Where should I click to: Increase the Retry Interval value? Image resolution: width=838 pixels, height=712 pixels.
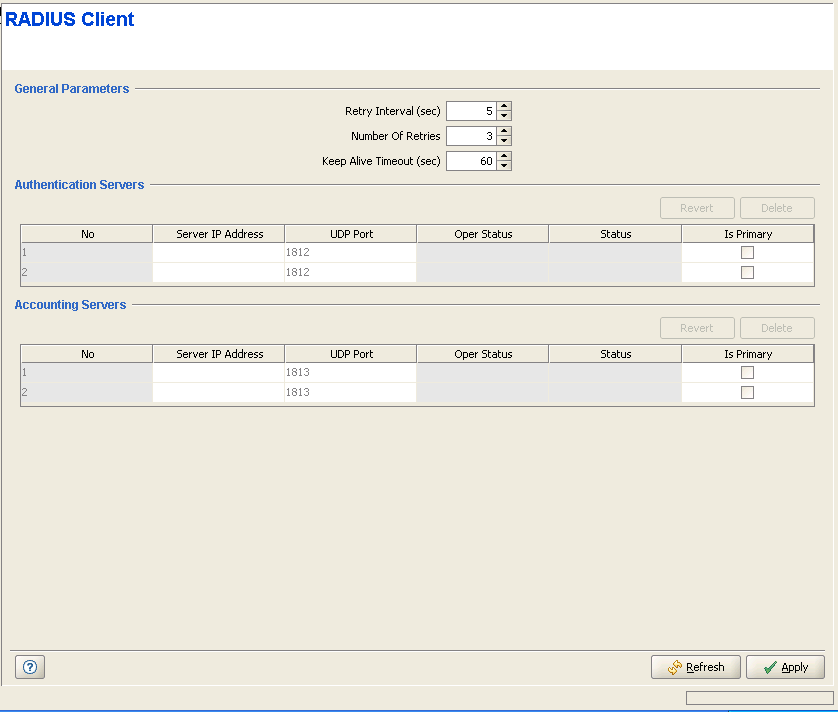pos(504,107)
